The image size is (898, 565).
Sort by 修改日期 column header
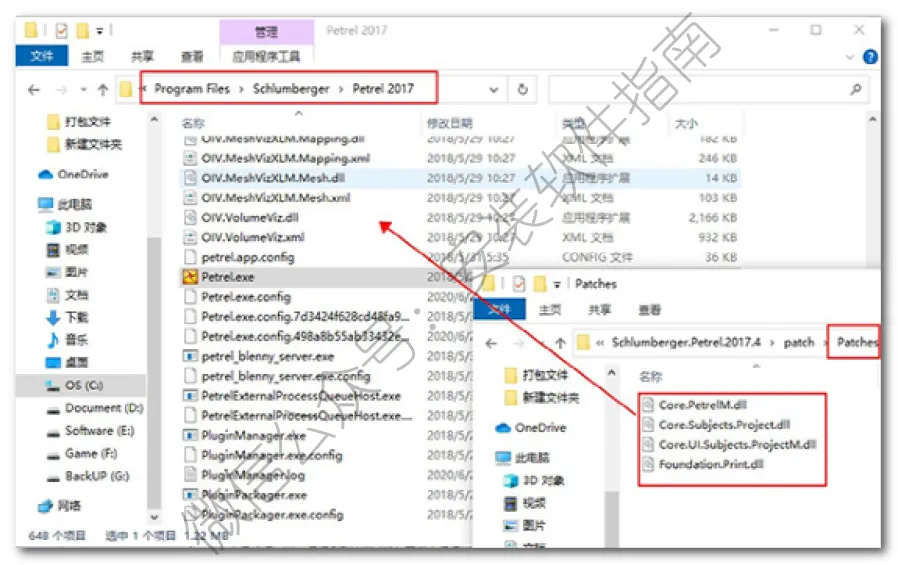click(x=450, y=123)
